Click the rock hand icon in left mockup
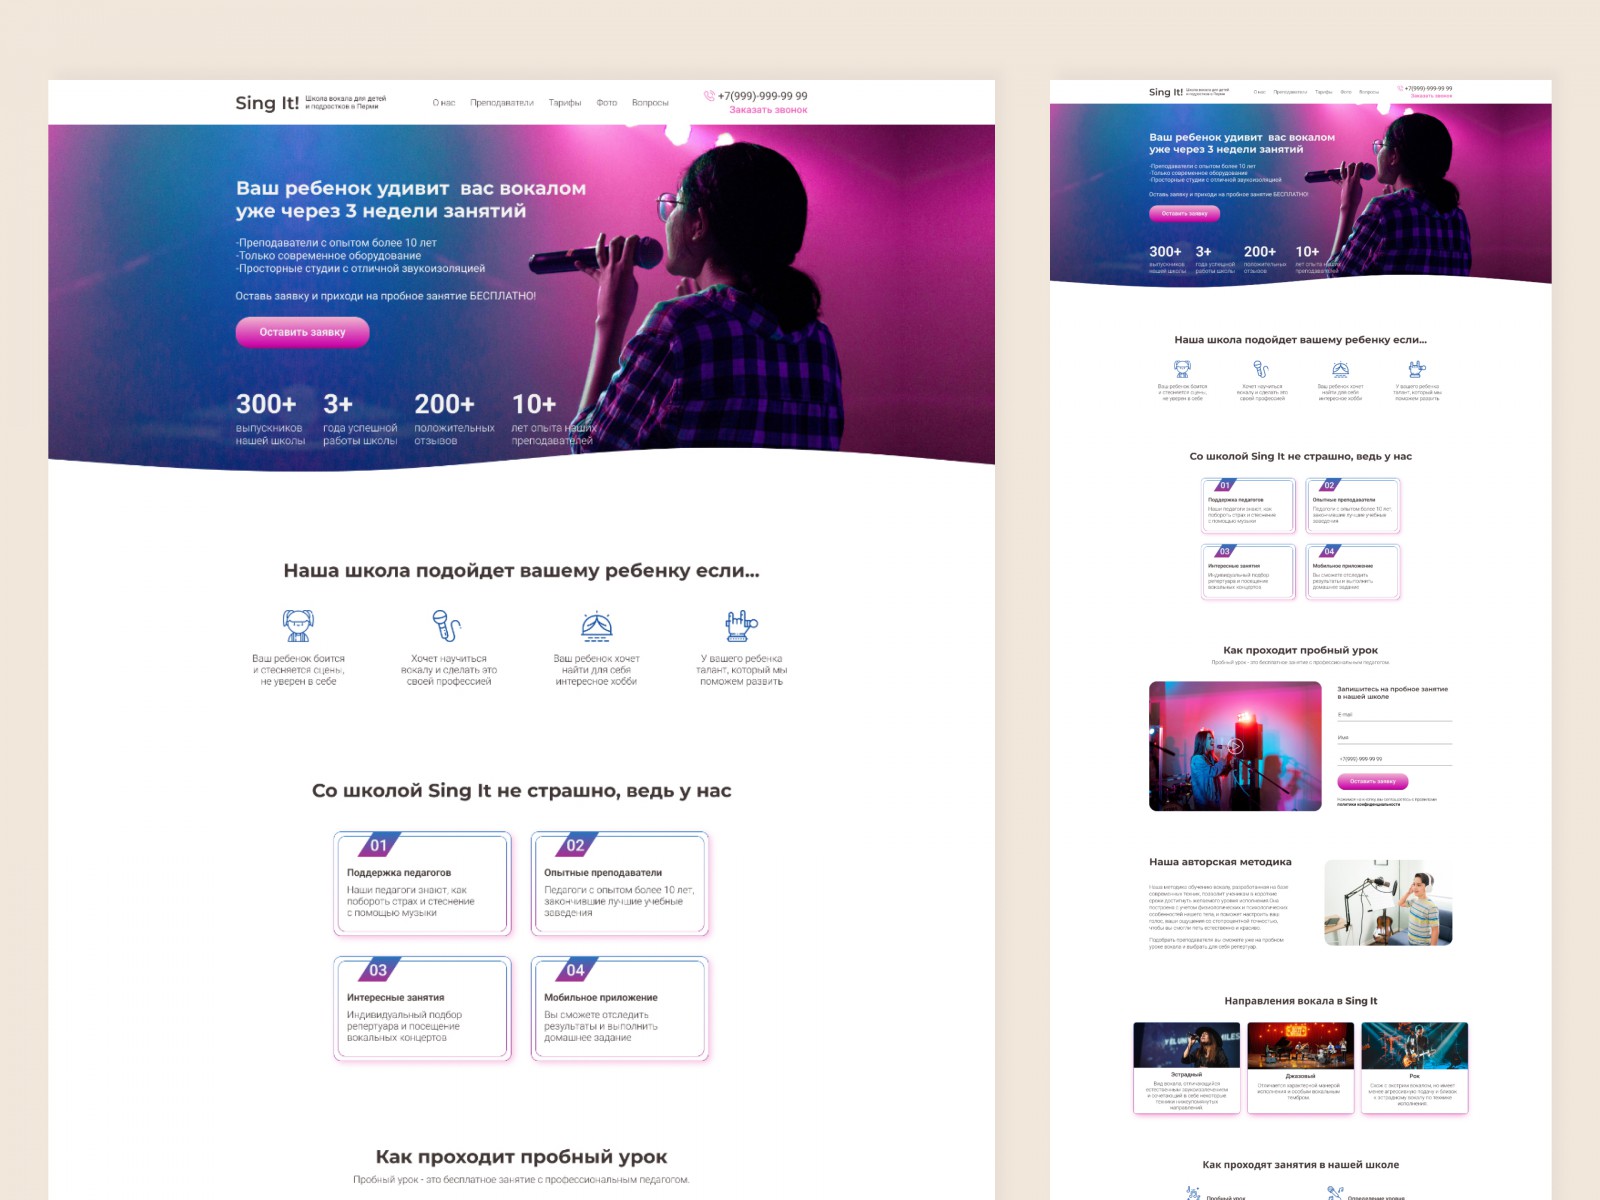The width and height of the screenshot is (1600, 1200). [741, 626]
